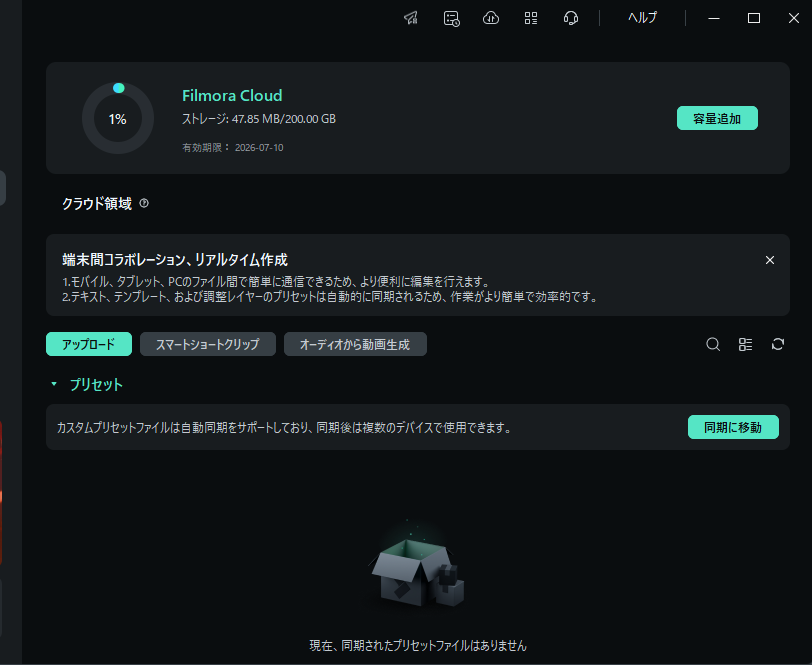The height and width of the screenshot is (665, 812).
Task: Click 現在、同期されたプリセットファイルはありません message
Action: click(418, 645)
